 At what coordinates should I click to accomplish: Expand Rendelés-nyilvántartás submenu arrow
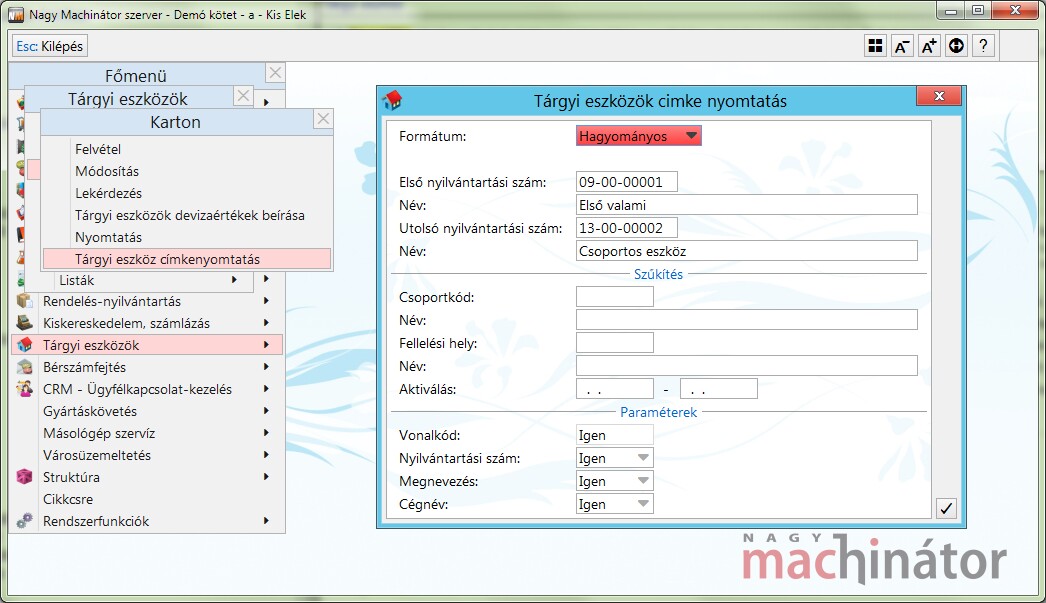pos(266,301)
